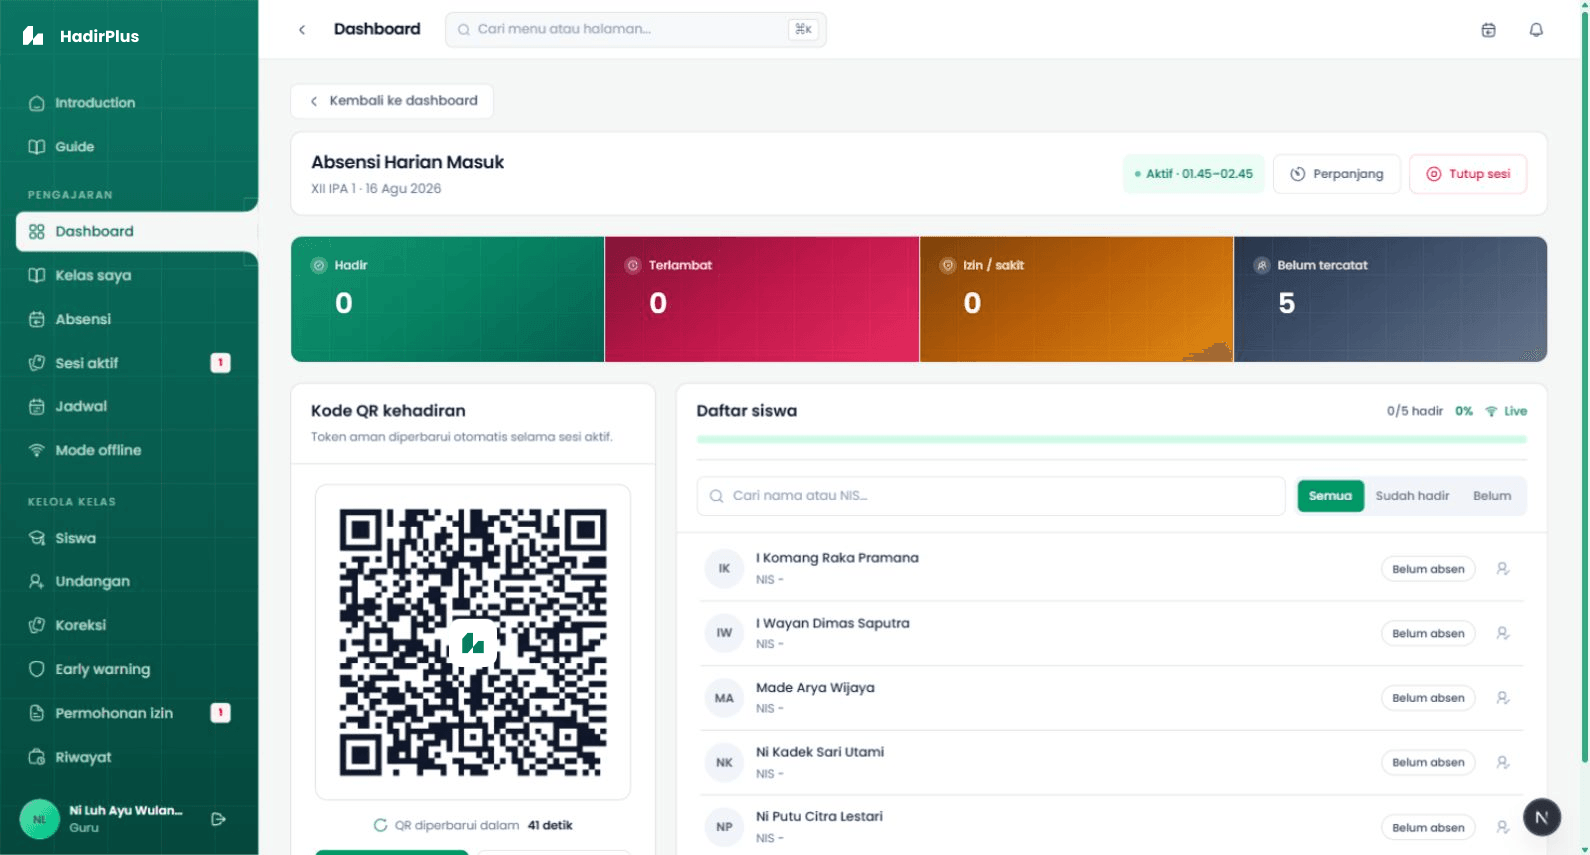This screenshot has width=1590, height=855.
Task: Select the Semua filter
Action: [x=1330, y=496]
